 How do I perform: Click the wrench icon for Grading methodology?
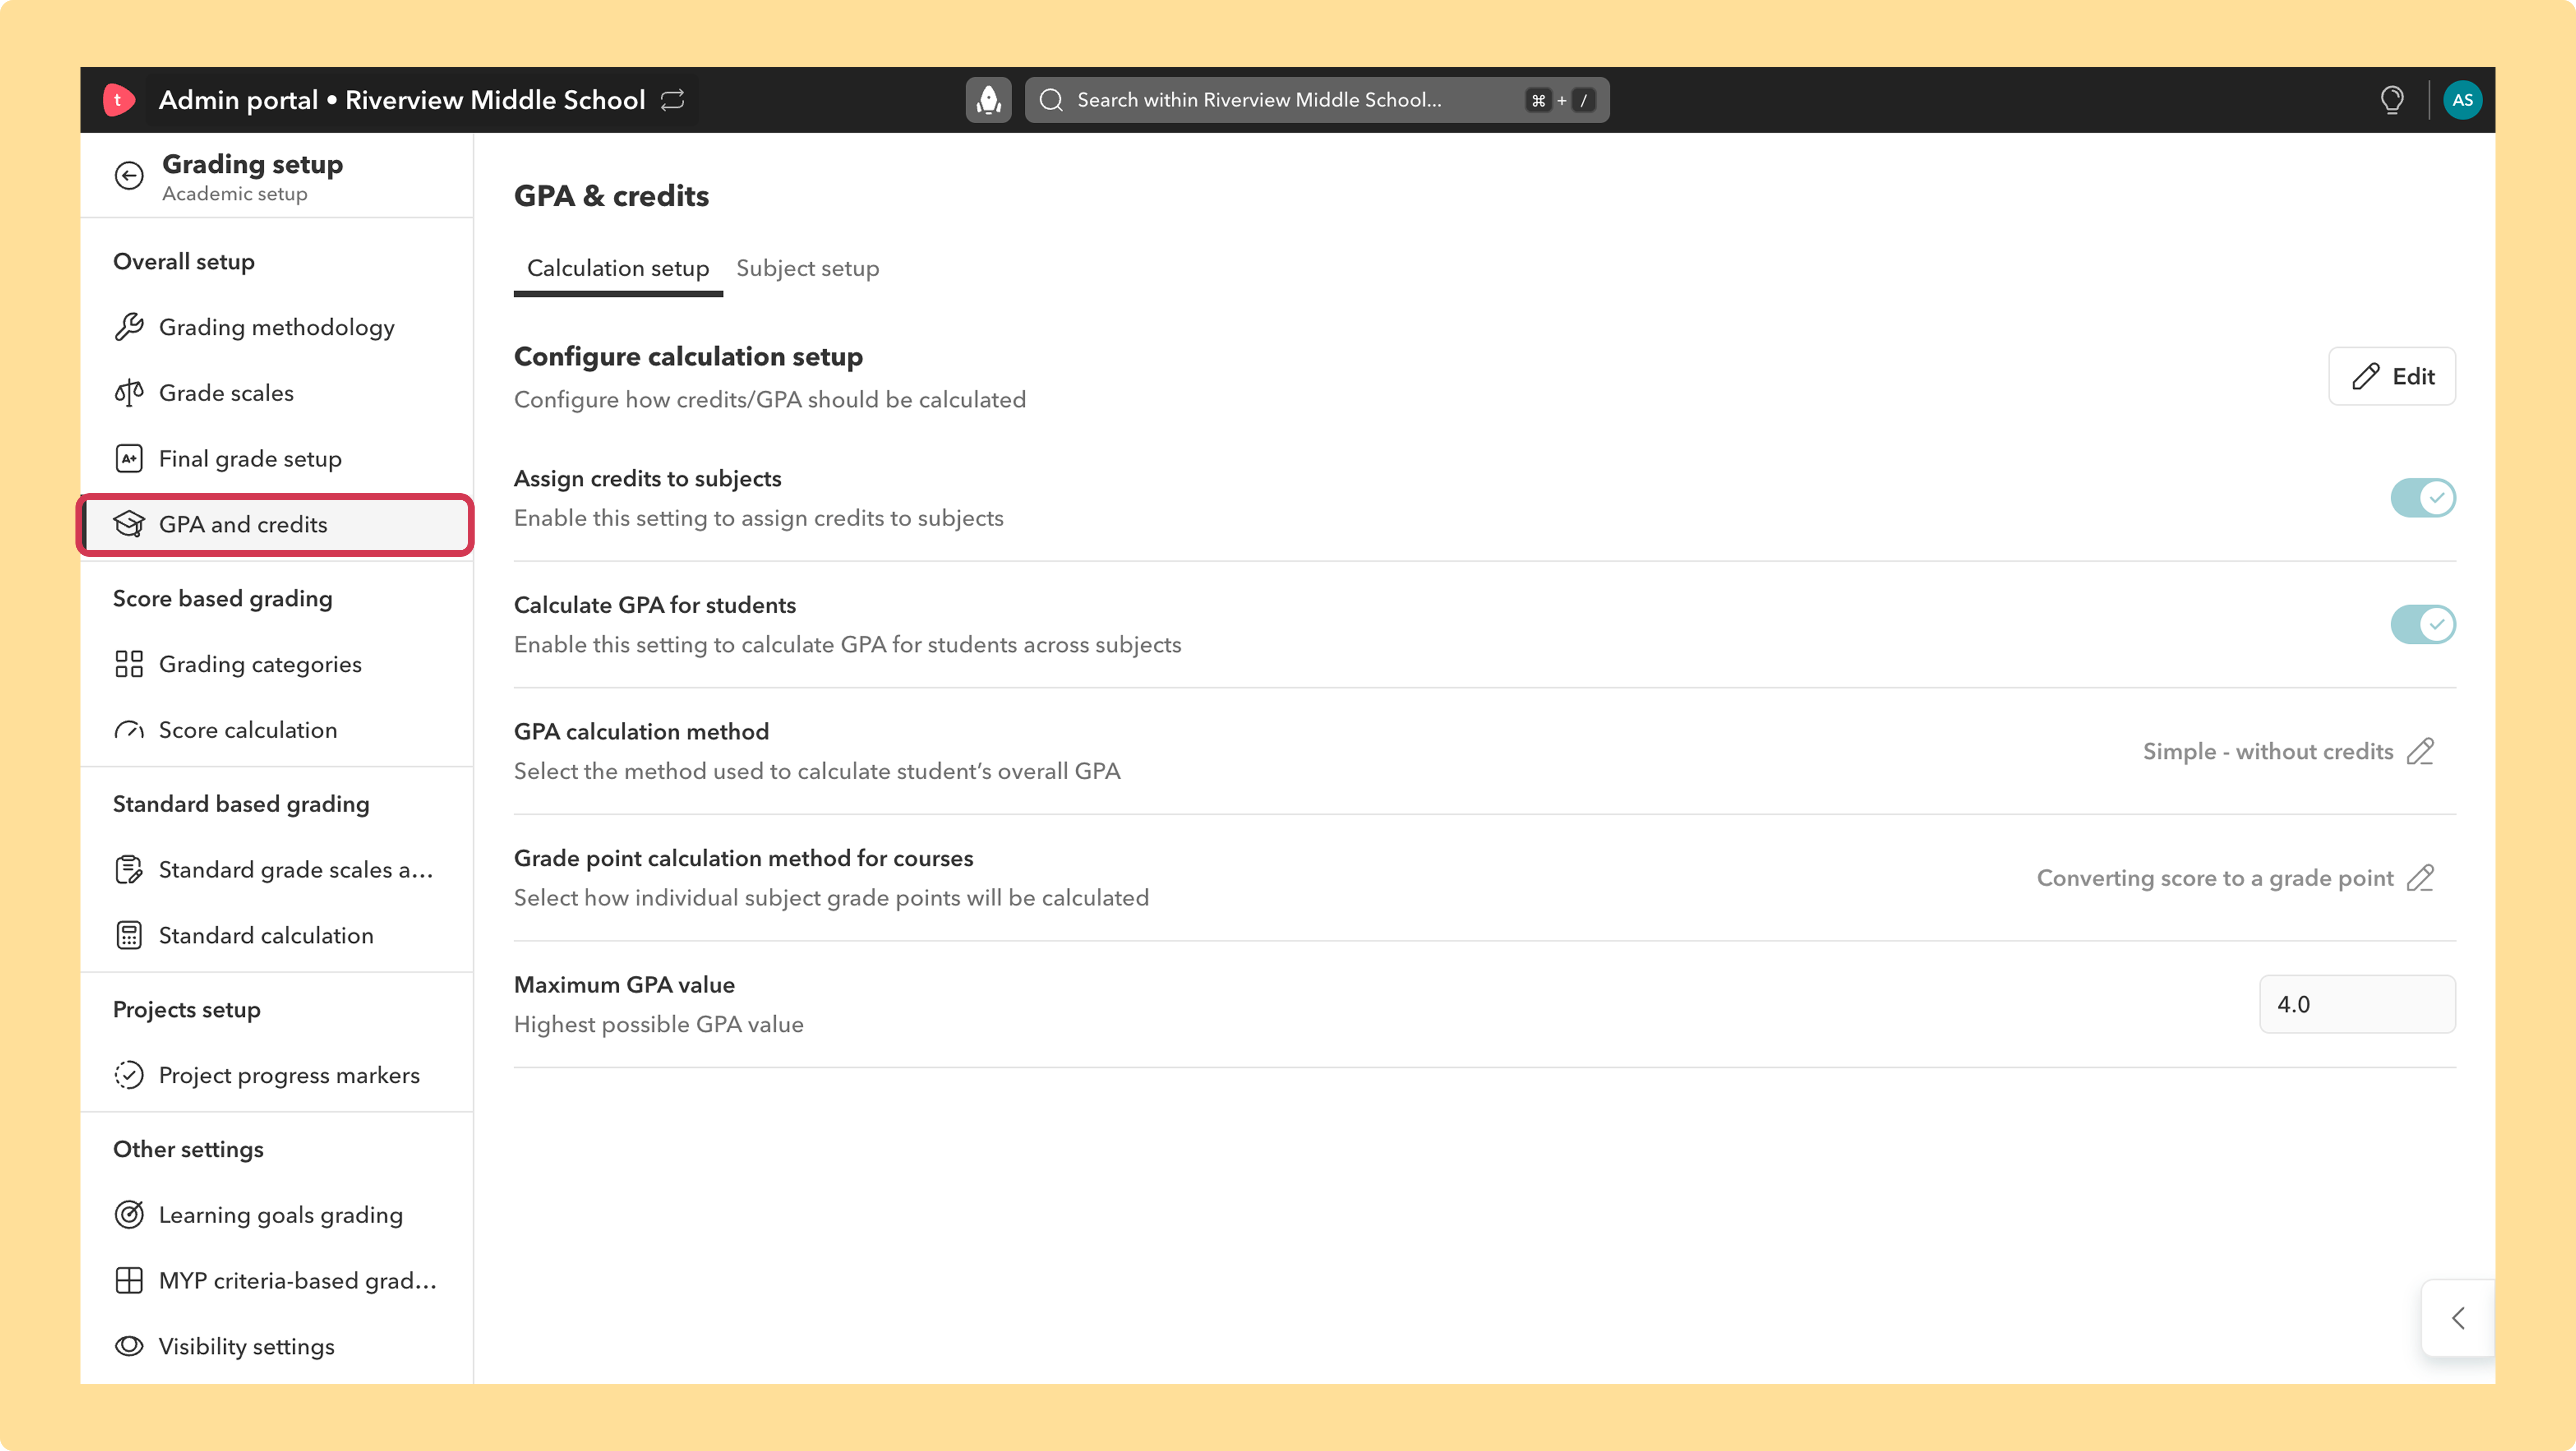coord(129,327)
